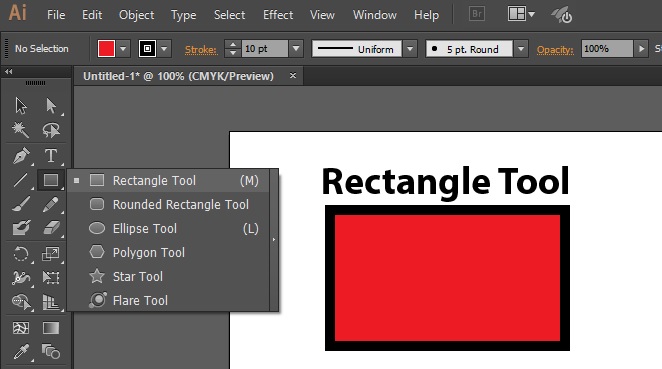The width and height of the screenshot is (662, 369).
Task: Select the Rotate tool
Action: click(21, 254)
